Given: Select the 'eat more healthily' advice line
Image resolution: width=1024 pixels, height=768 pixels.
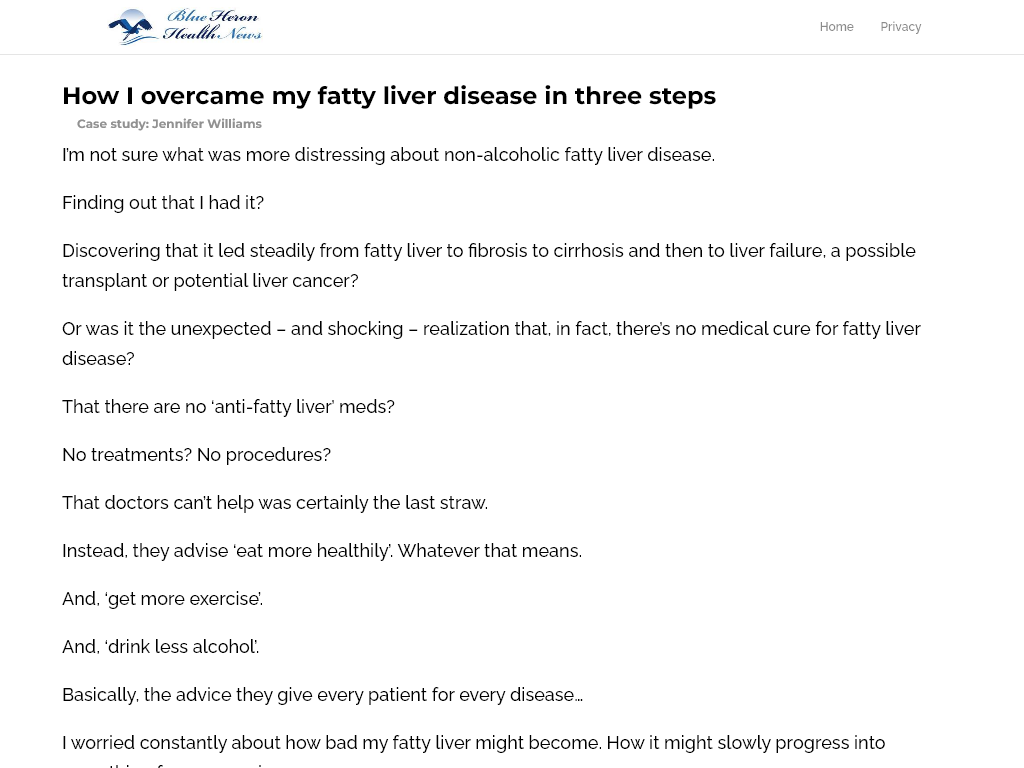Looking at the screenshot, I should click(322, 550).
